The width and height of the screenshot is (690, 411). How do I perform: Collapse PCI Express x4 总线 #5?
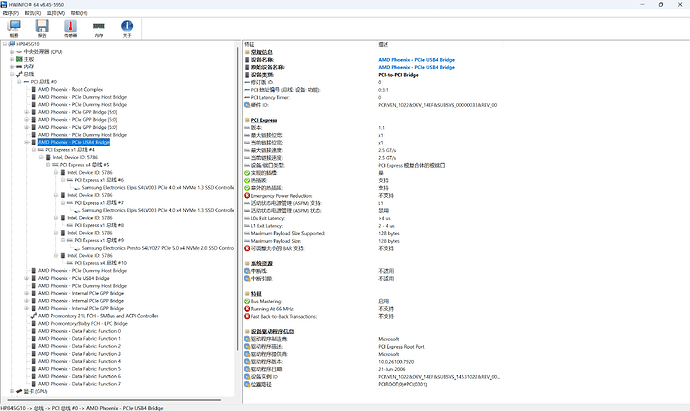point(48,165)
